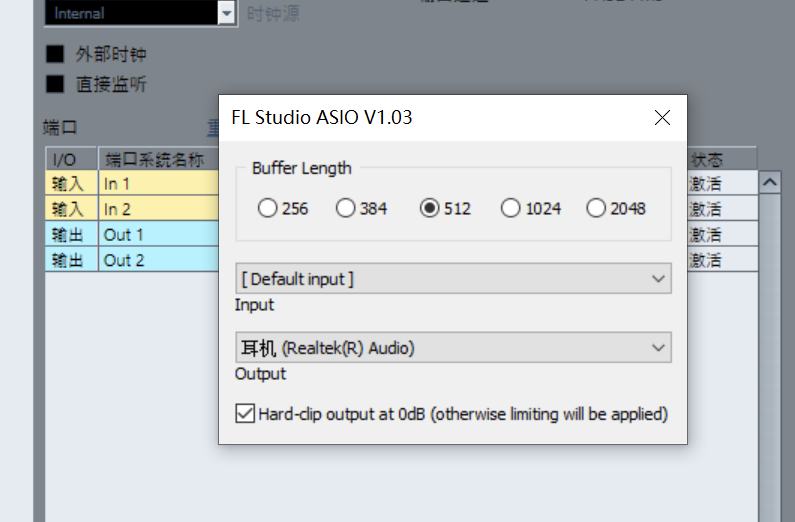Select the Out 2 port row
The image size is (795, 522).
150,260
